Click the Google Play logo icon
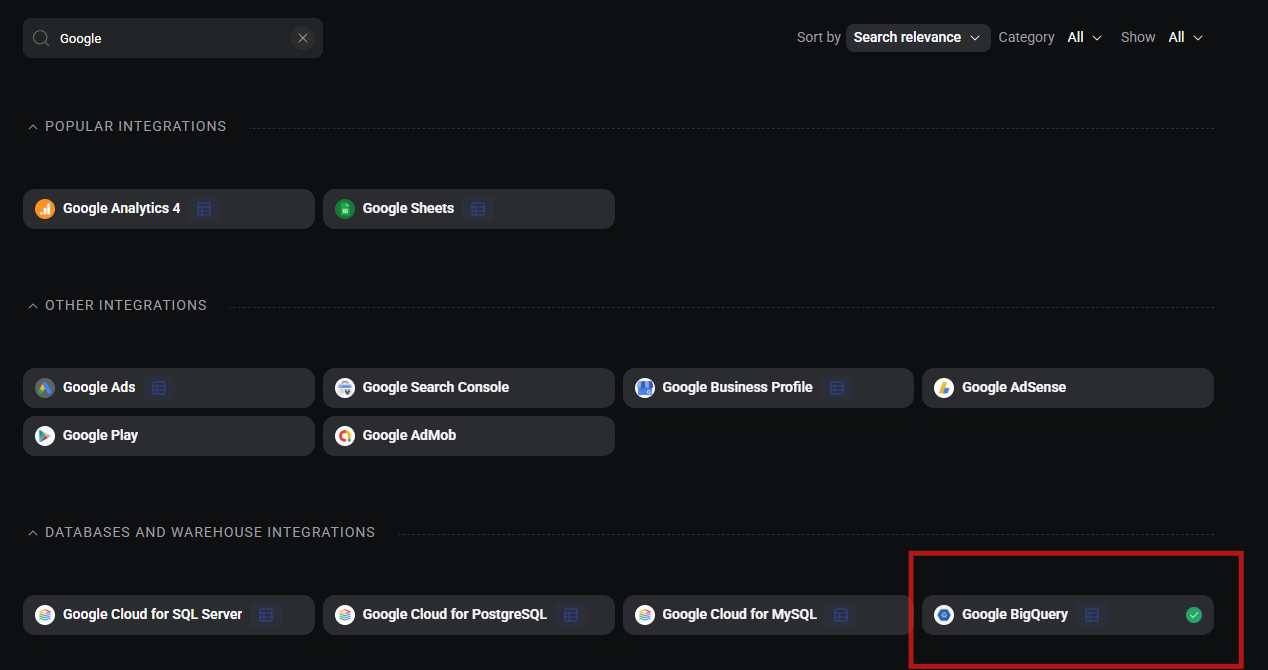The image size is (1268, 670). [x=45, y=436]
